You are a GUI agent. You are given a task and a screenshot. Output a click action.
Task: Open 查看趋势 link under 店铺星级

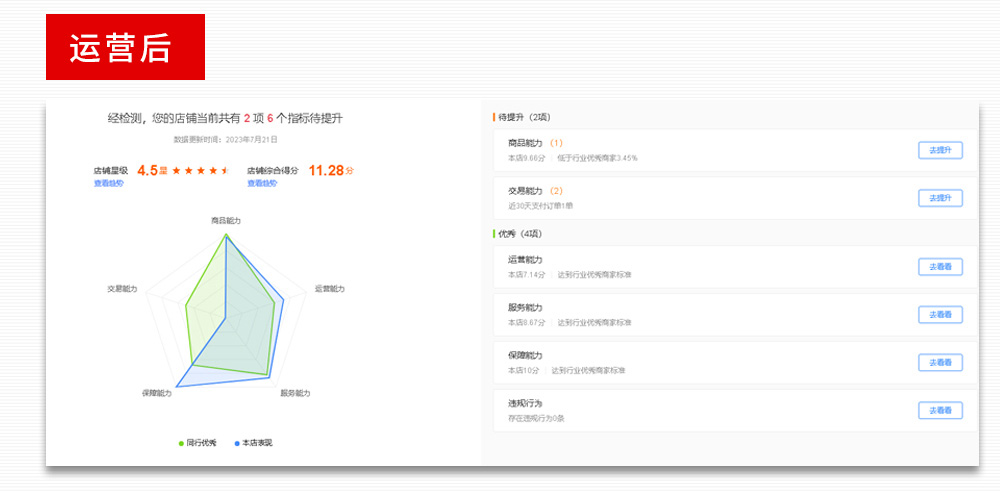point(109,184)
